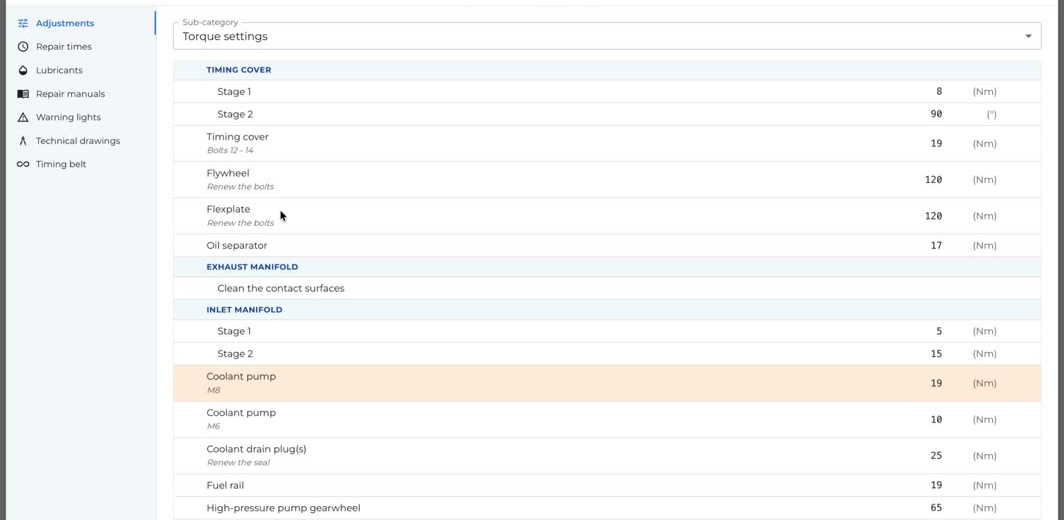Select the Oil separator row

(607, 246)
